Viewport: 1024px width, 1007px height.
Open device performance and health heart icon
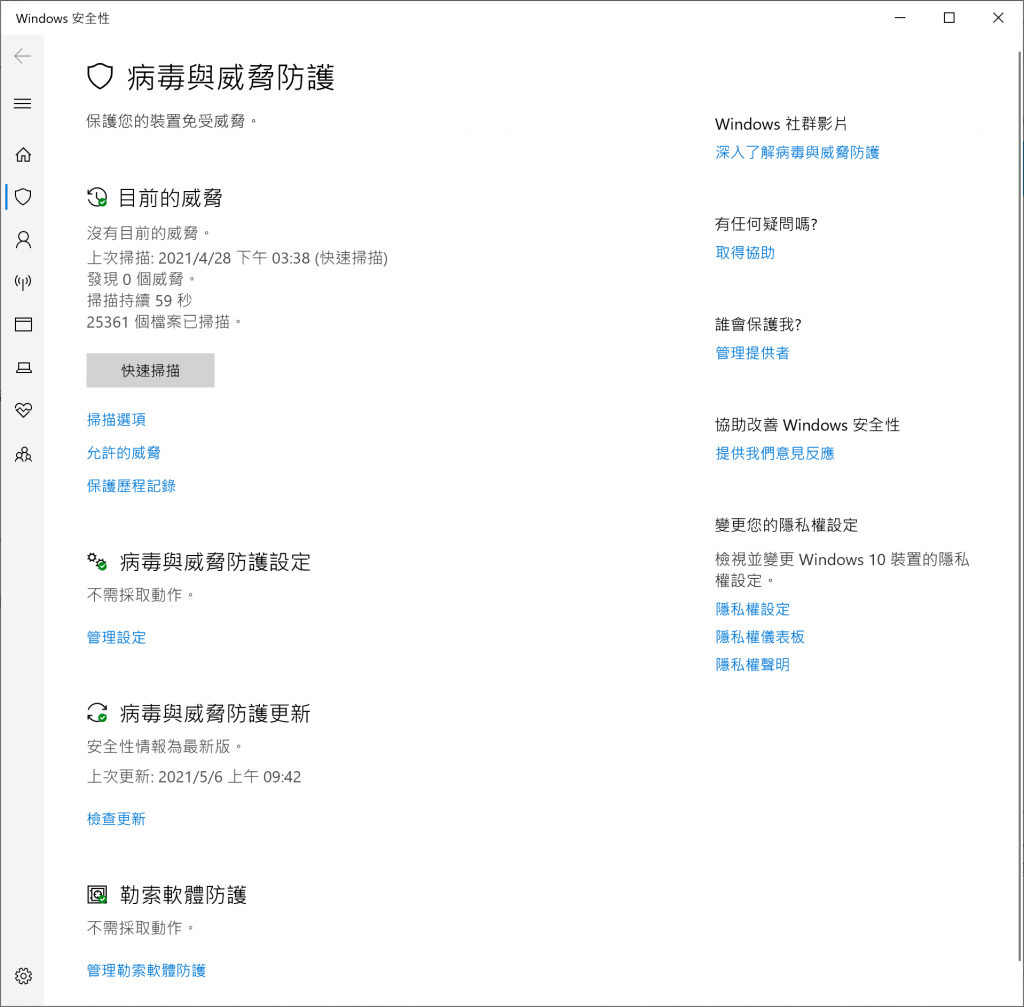pos(24,410)
